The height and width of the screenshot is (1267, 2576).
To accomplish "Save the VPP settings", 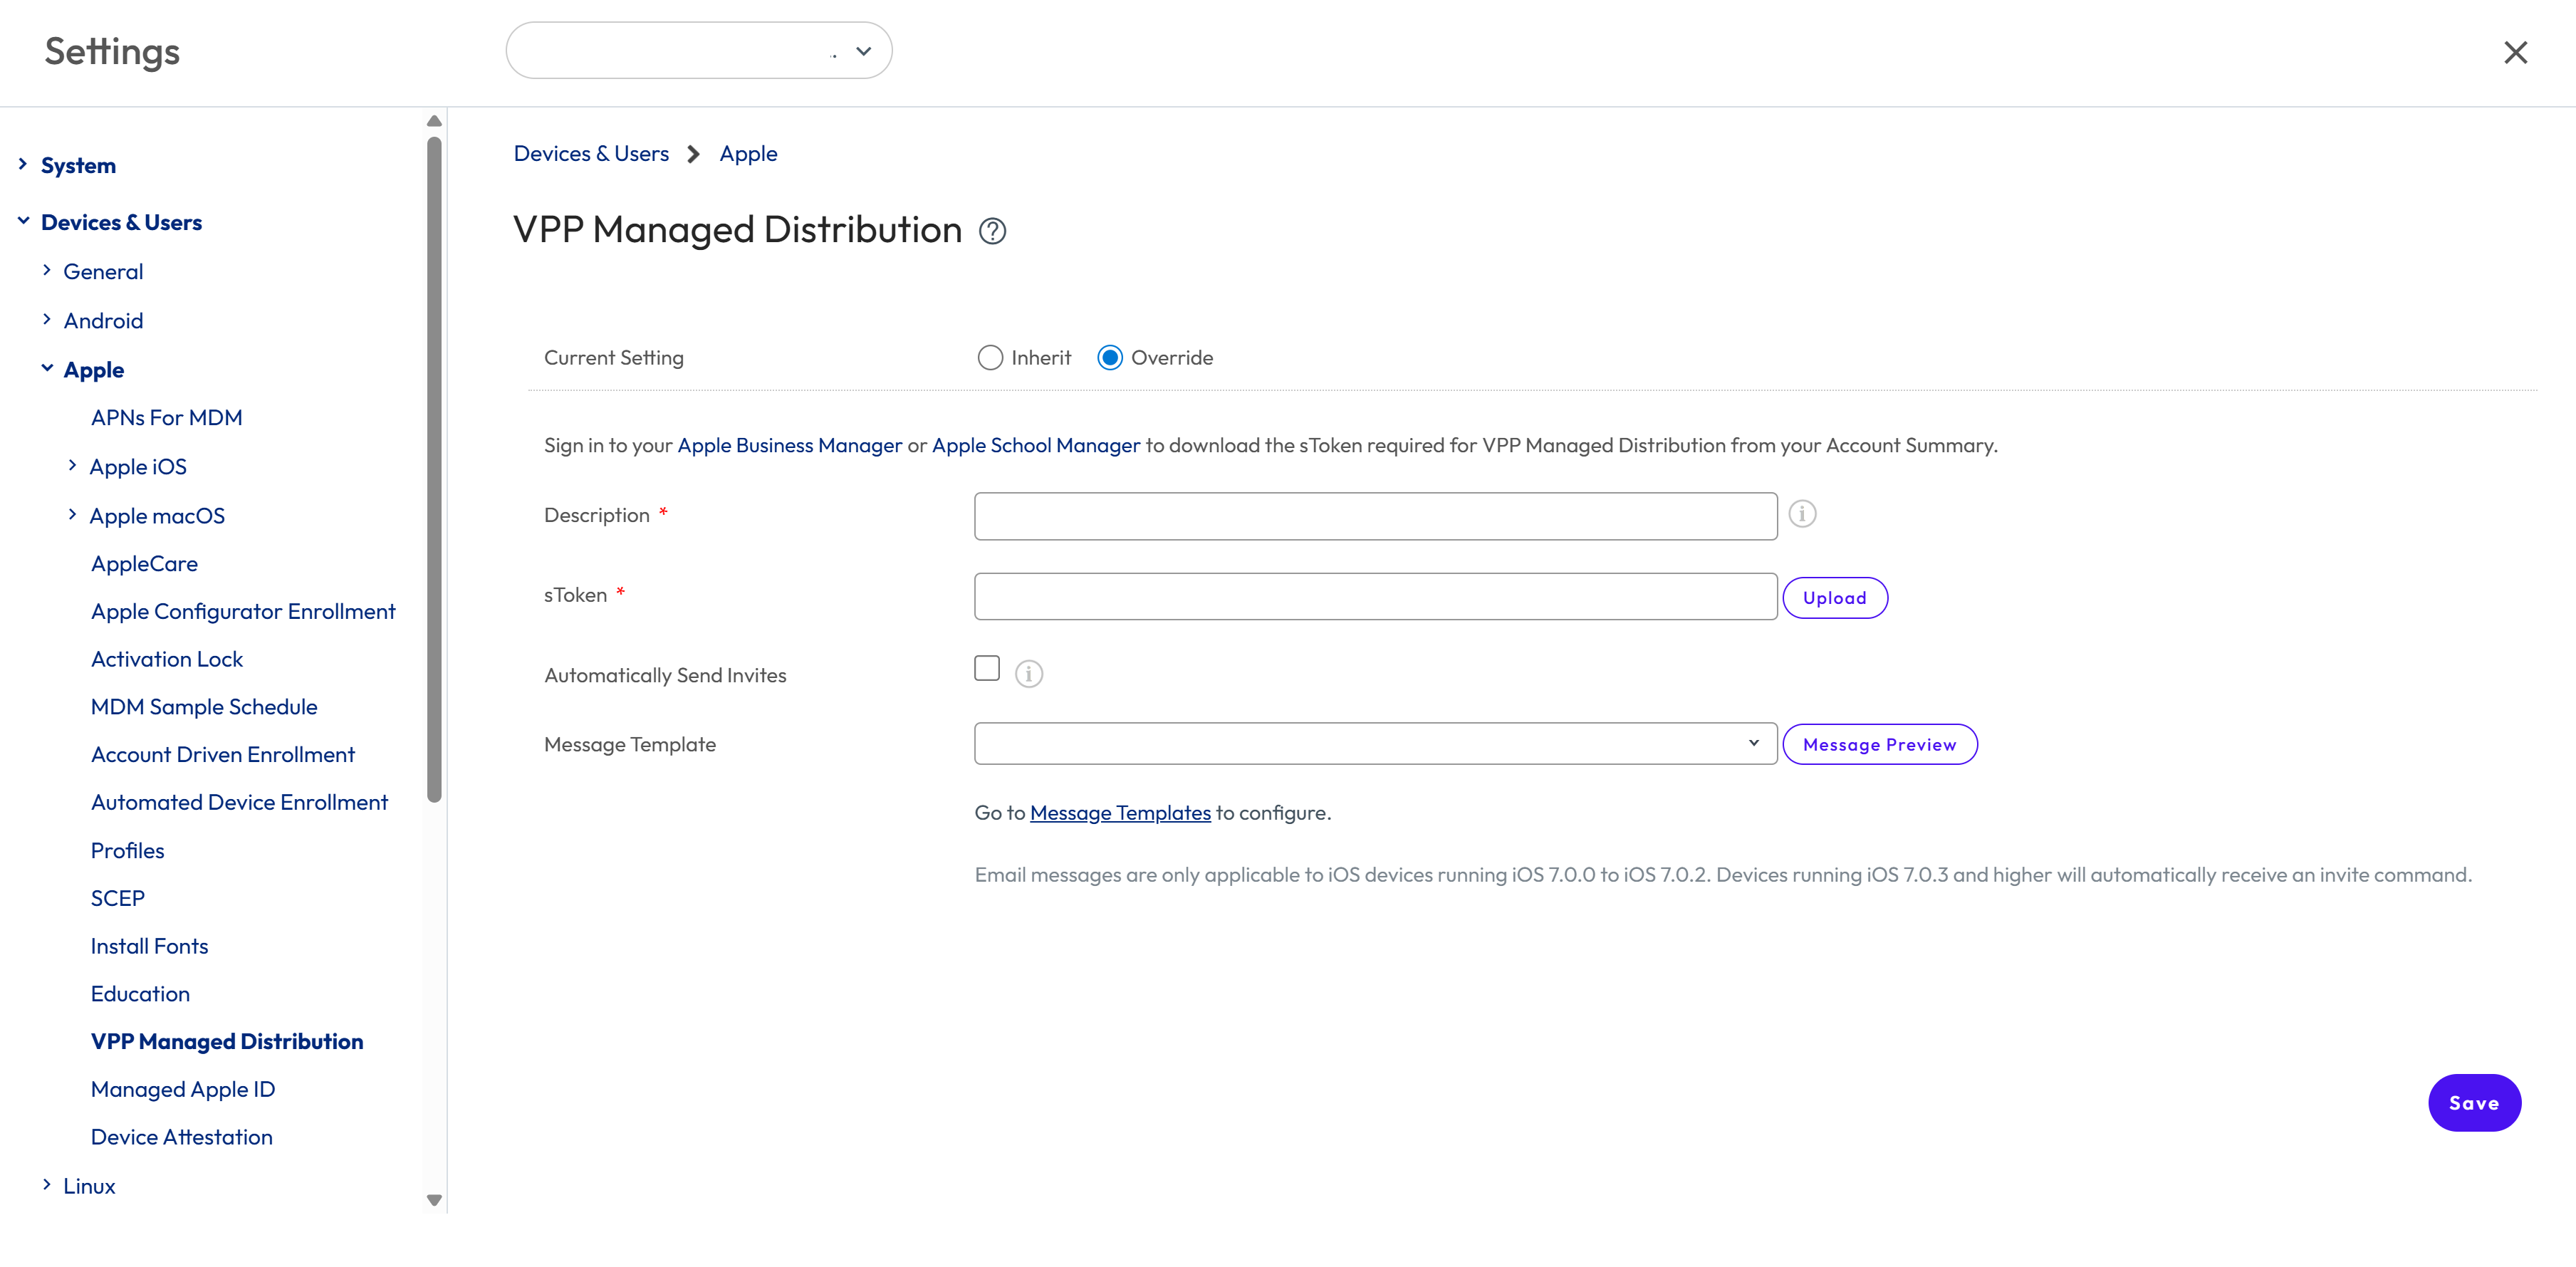I will point(2474,1103).
